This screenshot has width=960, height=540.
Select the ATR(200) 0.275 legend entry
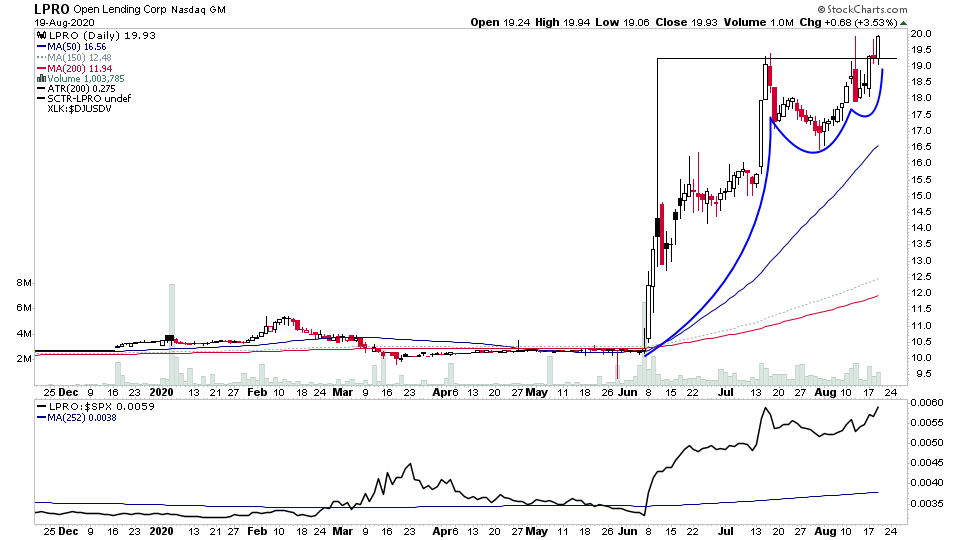[x=81, y=89]
